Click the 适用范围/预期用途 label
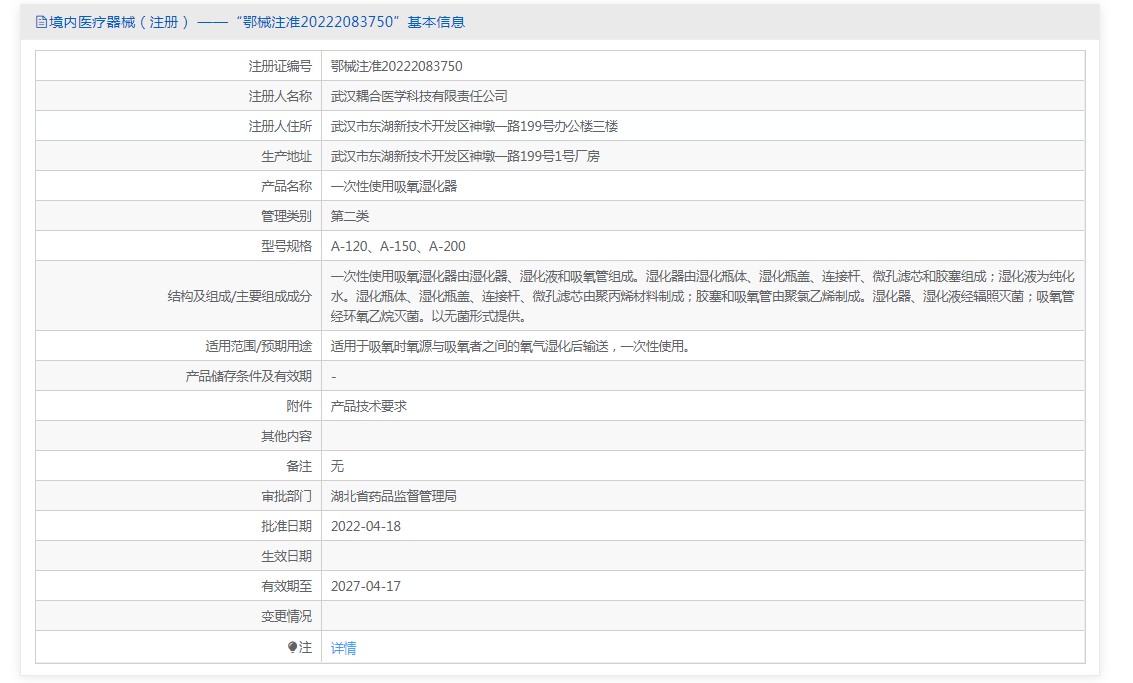This screenshot has width=1133, height=683. [259, 347]
